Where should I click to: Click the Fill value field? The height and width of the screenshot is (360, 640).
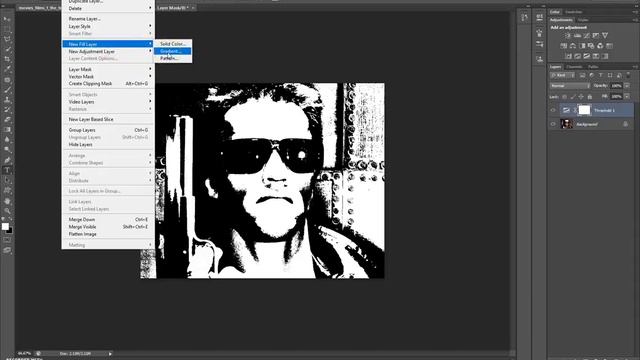pyautogui.click(x=616, y=96)
